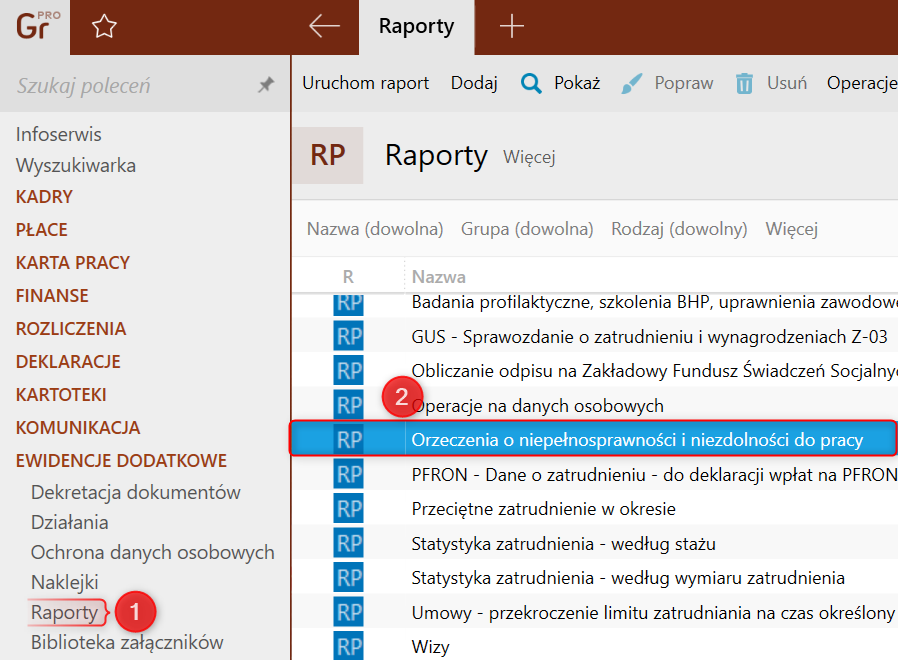Go back using the left arrow icon
This screenshot has width=898, height=660.
coord(324,26)
